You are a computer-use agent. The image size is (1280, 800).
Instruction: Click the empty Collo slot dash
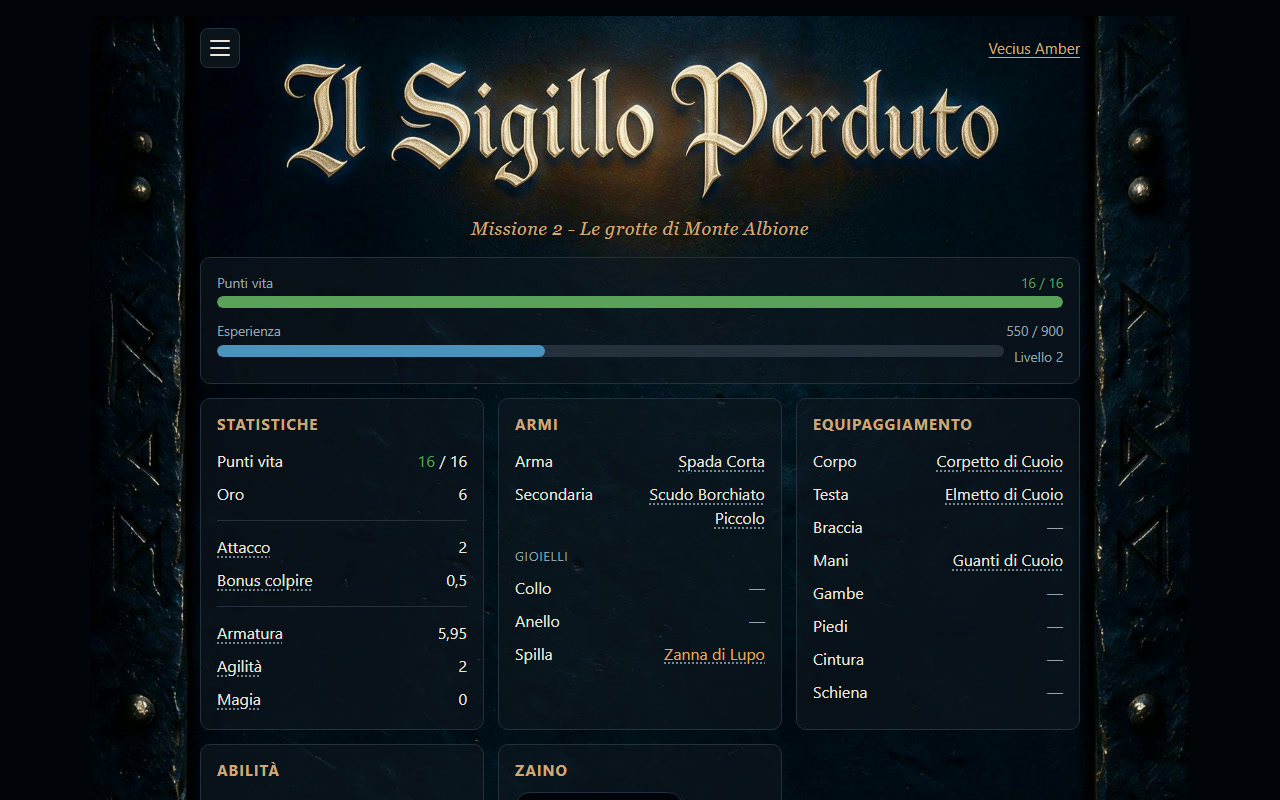(x=756, y=589)
